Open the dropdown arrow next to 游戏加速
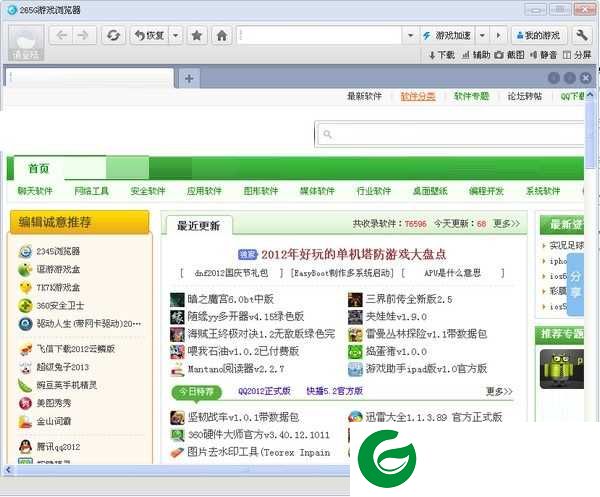 (x=482, y=36)
